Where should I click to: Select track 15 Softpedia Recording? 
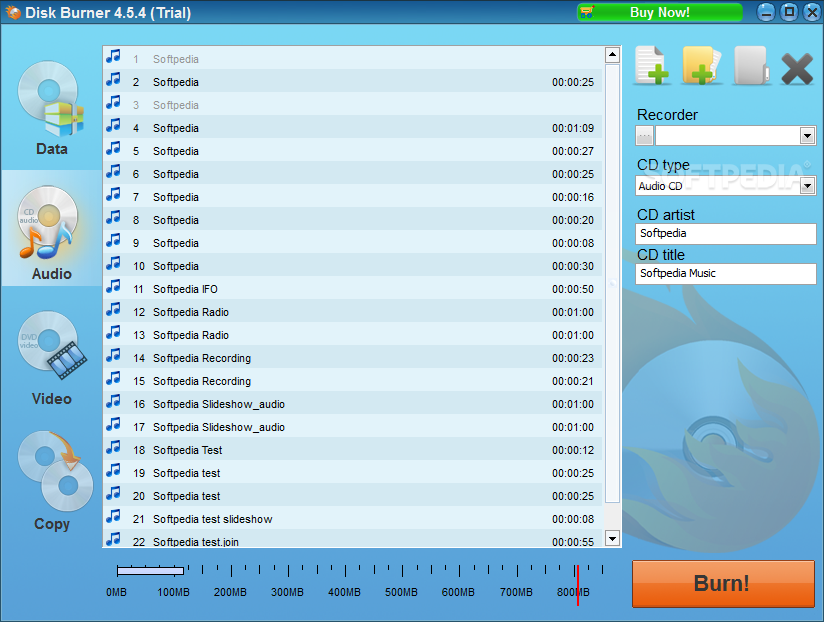(353, 381)
